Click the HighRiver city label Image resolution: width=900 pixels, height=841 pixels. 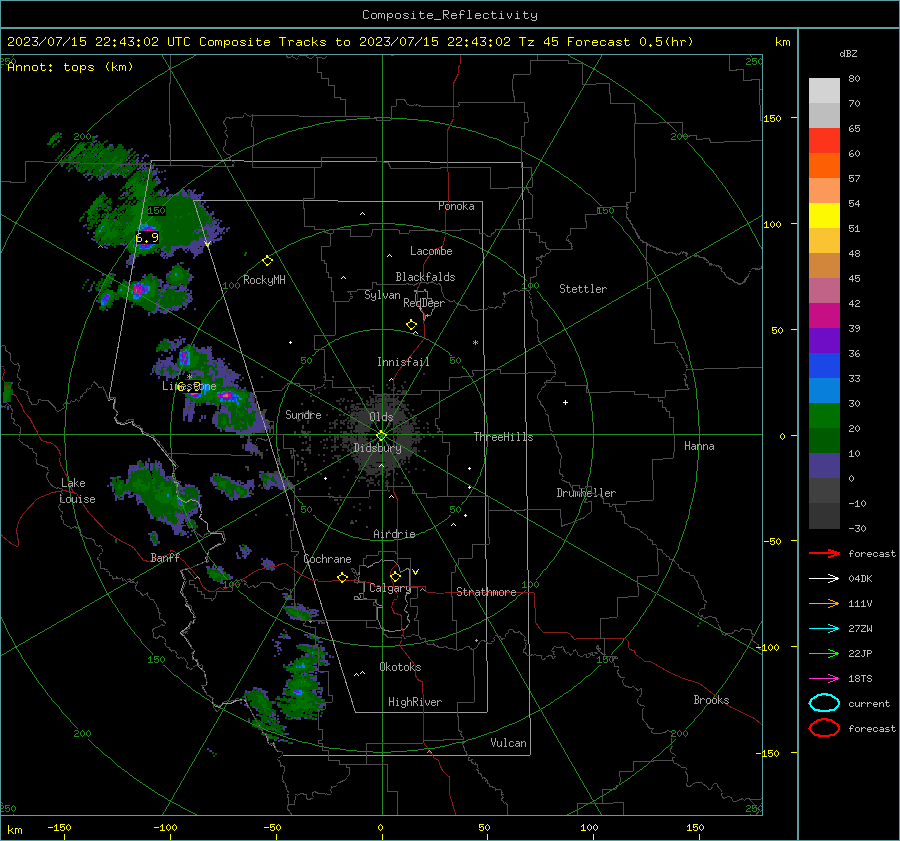pyautogui.click(x=415, y=702)
